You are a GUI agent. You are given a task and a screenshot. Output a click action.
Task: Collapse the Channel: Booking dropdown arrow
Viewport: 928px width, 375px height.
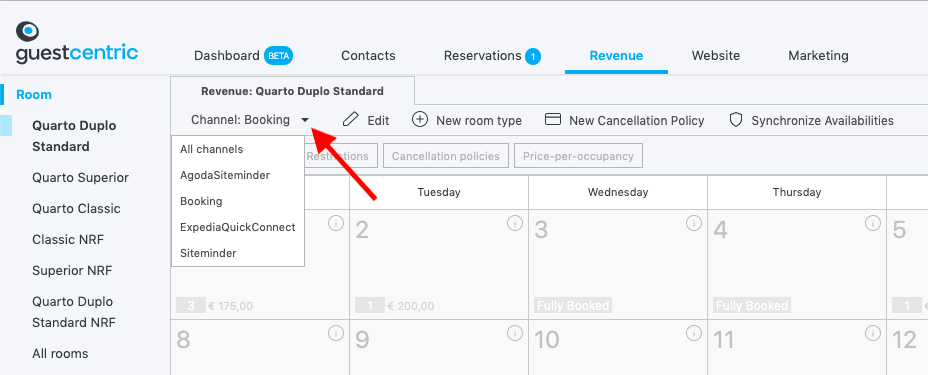[x=305, y=120]
